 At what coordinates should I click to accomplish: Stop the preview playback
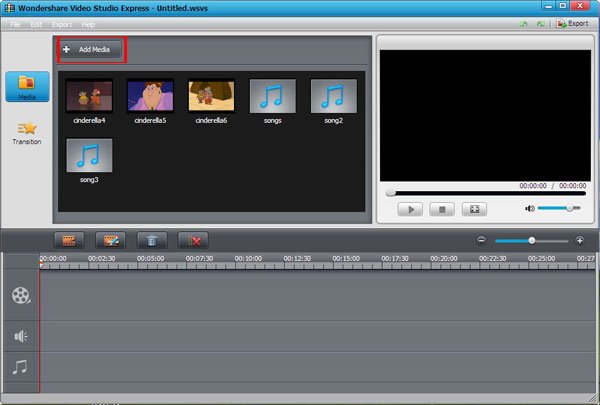click(x=442, y=209)
